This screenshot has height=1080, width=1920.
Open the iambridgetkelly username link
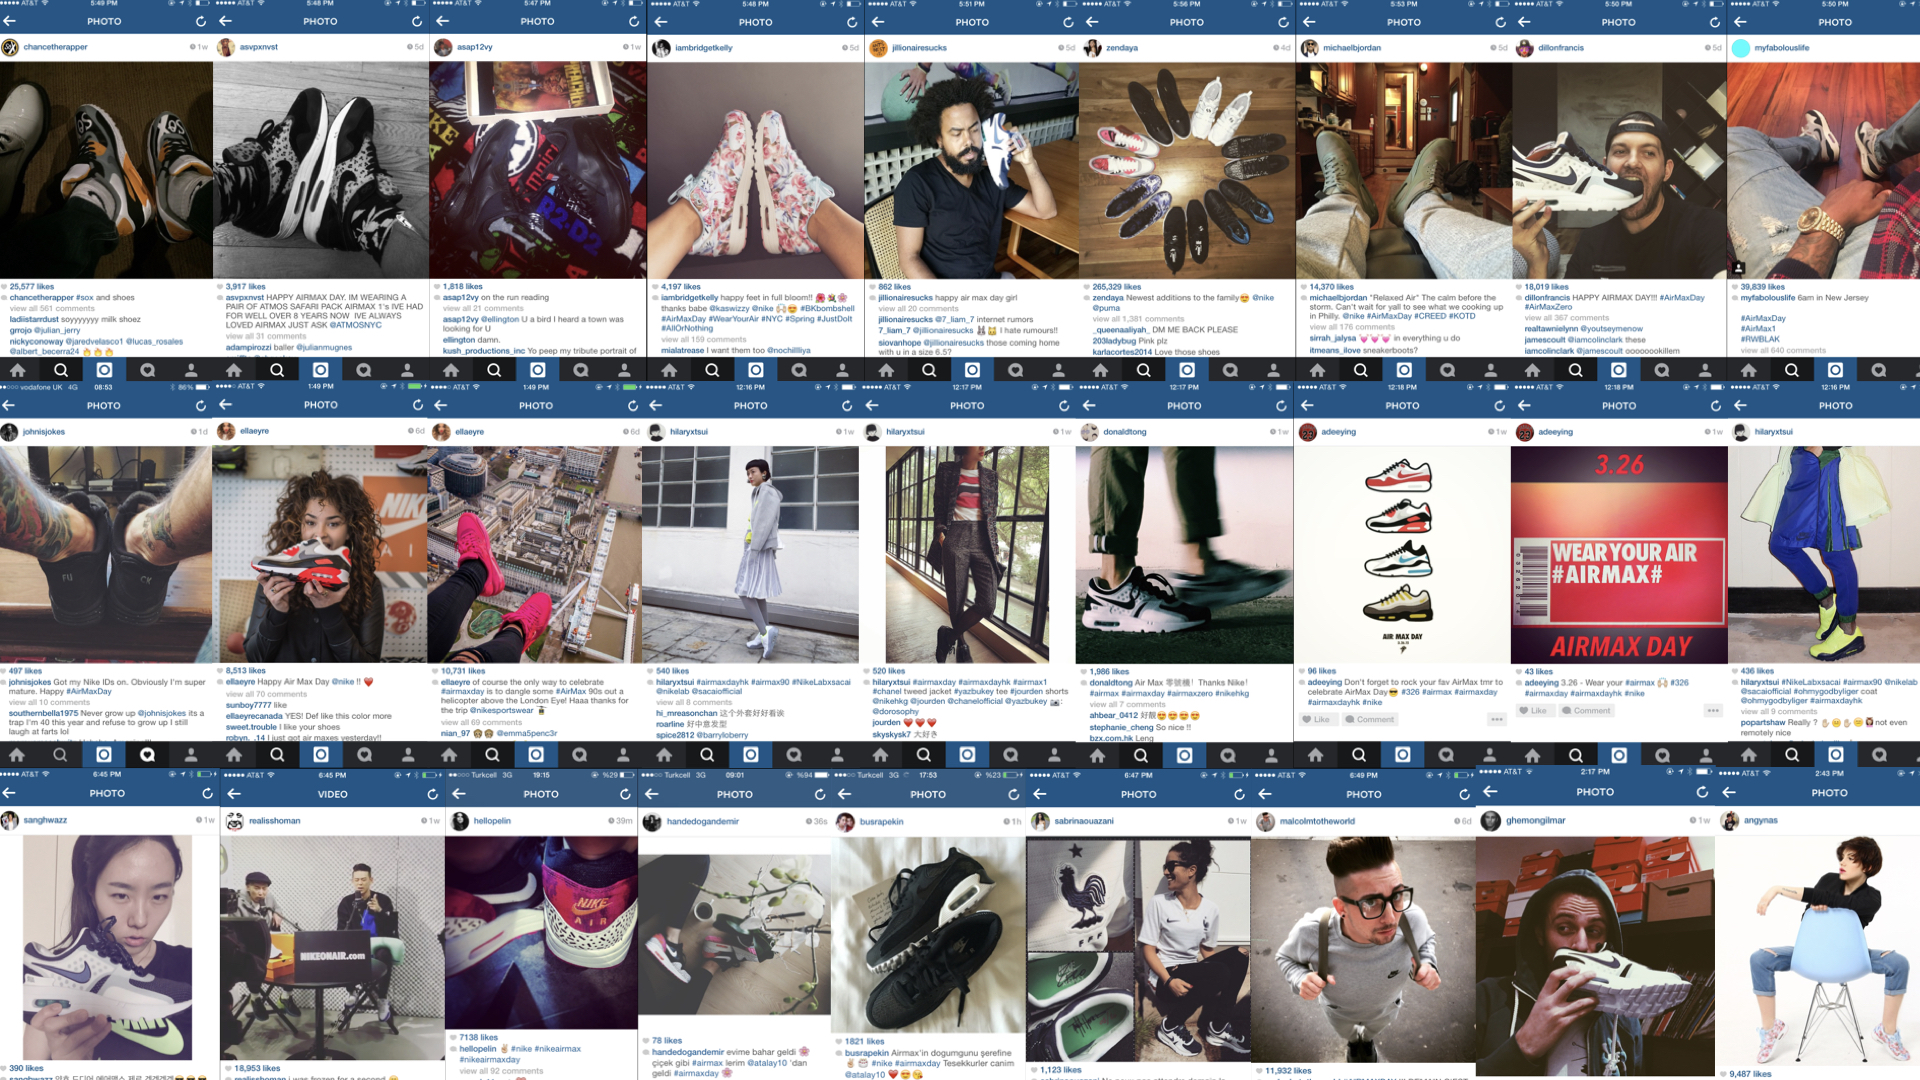[703, 47]
